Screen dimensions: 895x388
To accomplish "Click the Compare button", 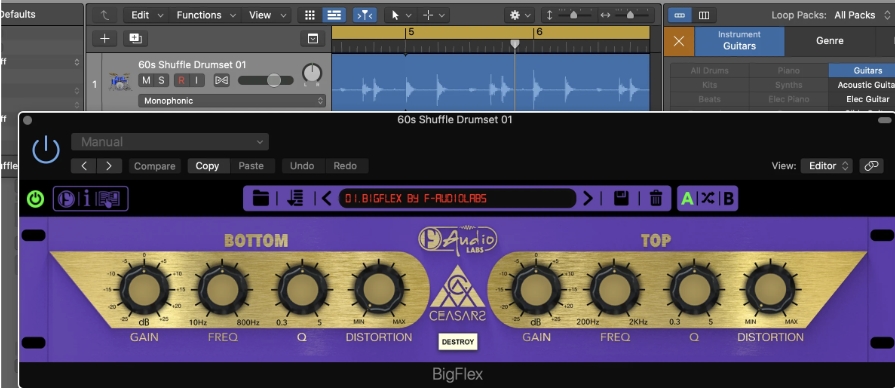I will coord(154,166).
